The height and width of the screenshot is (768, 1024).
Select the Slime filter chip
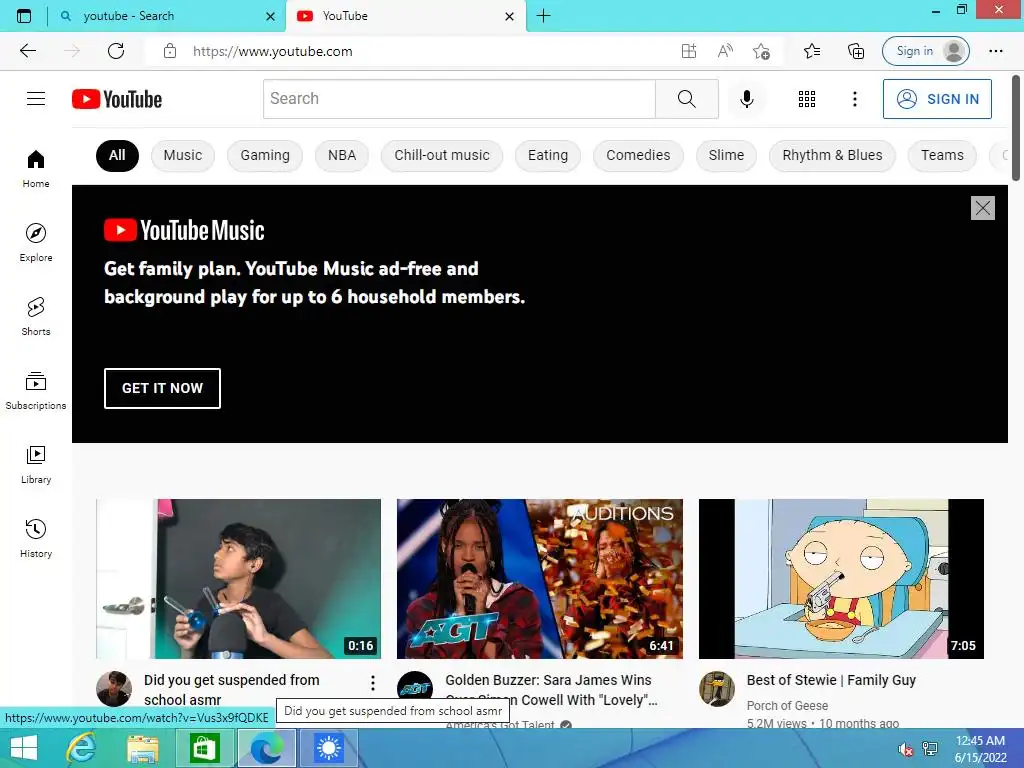pyautogui.click(x=726, y=155)
